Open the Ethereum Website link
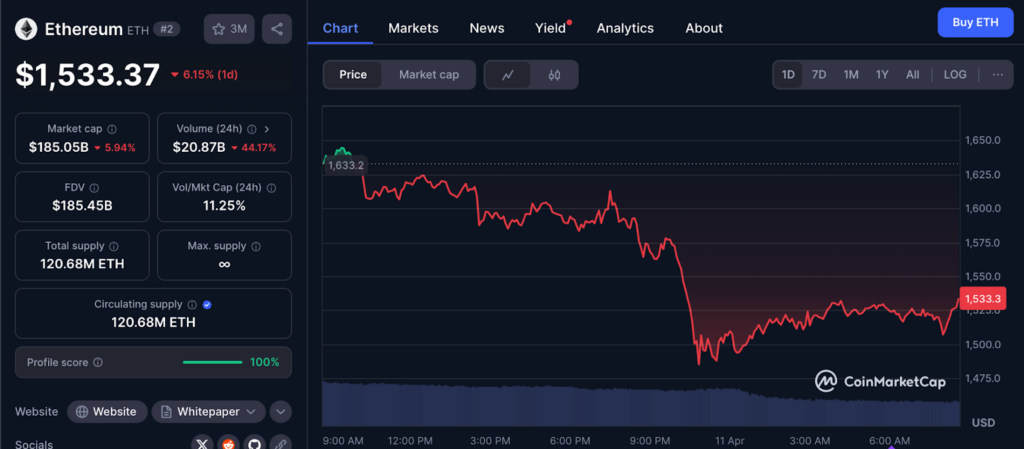Viewport: 1024px width, 449px height. point(107,412)
